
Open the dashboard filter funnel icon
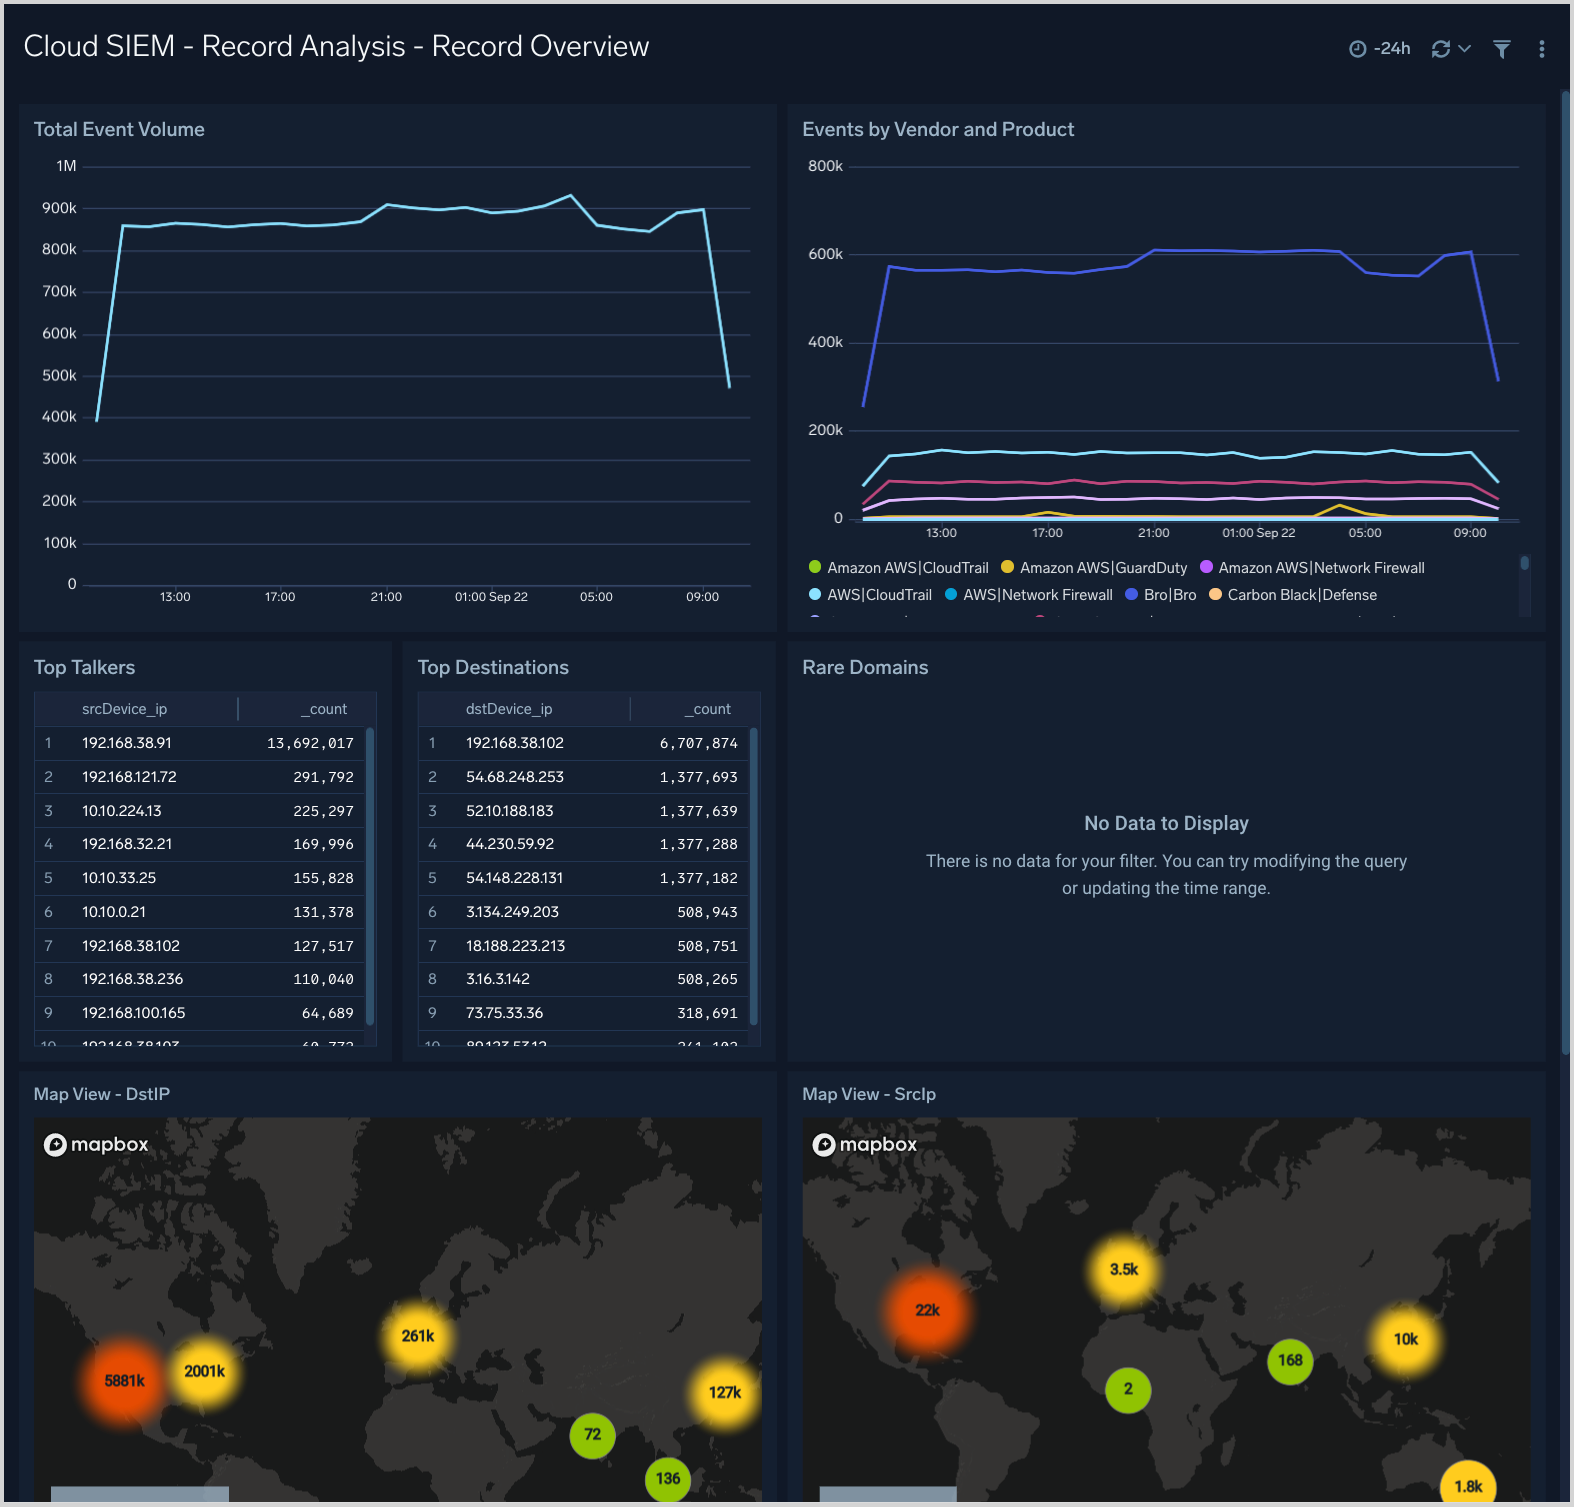tap(1501, 49)
